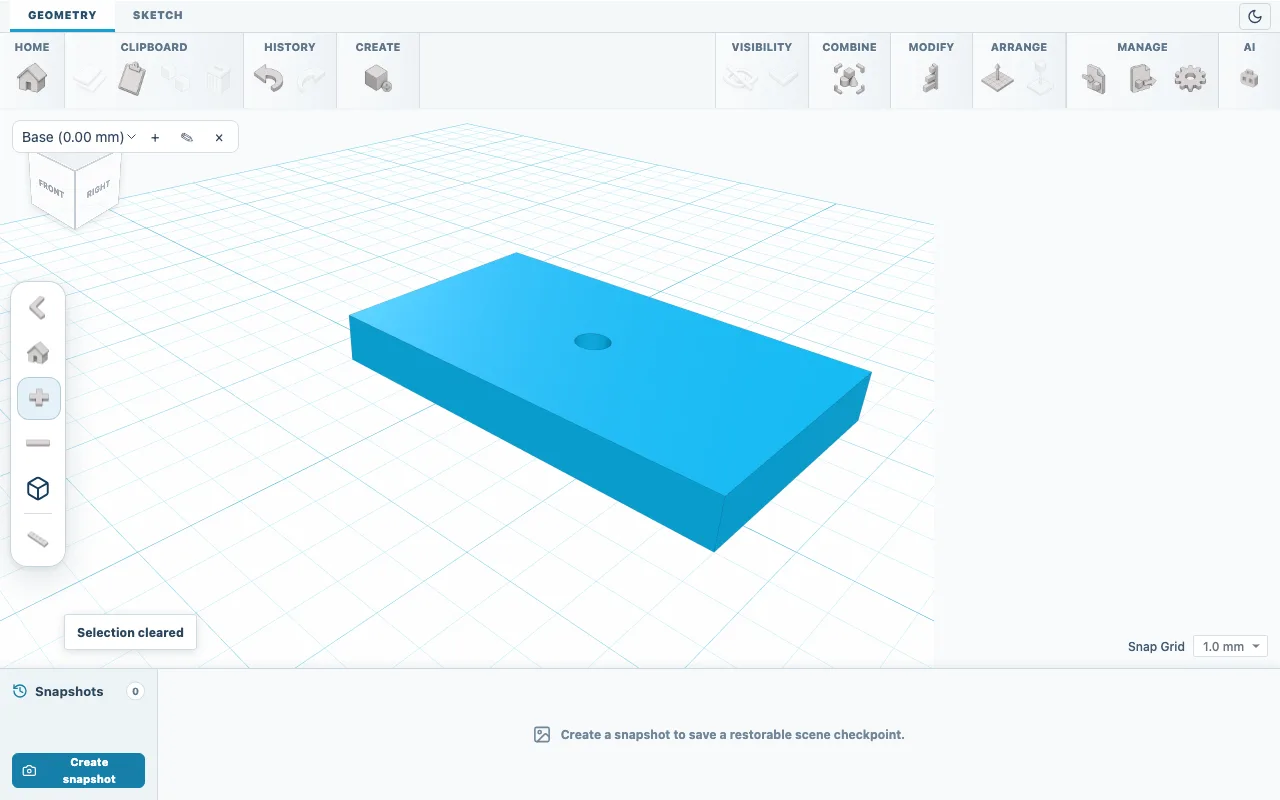The height and width of the screenshot is (800, 1280).
Task: Open the AI assistant robot icon
Action: pyautogui.click(x=1249, y=78)
